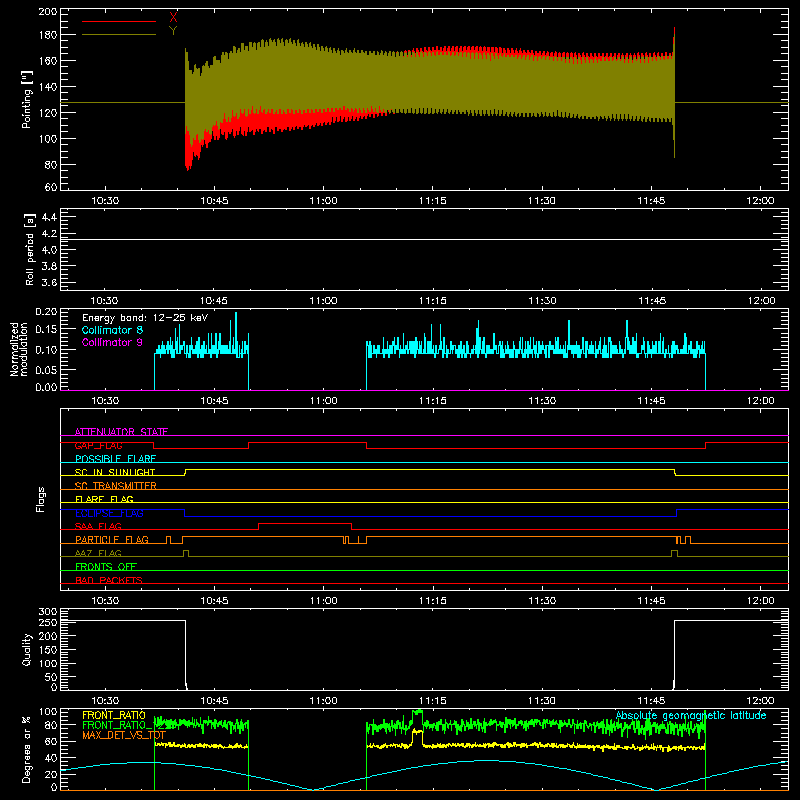Click the Collimator 9 legend entry
800x800 pixels.
coord(112,342)
